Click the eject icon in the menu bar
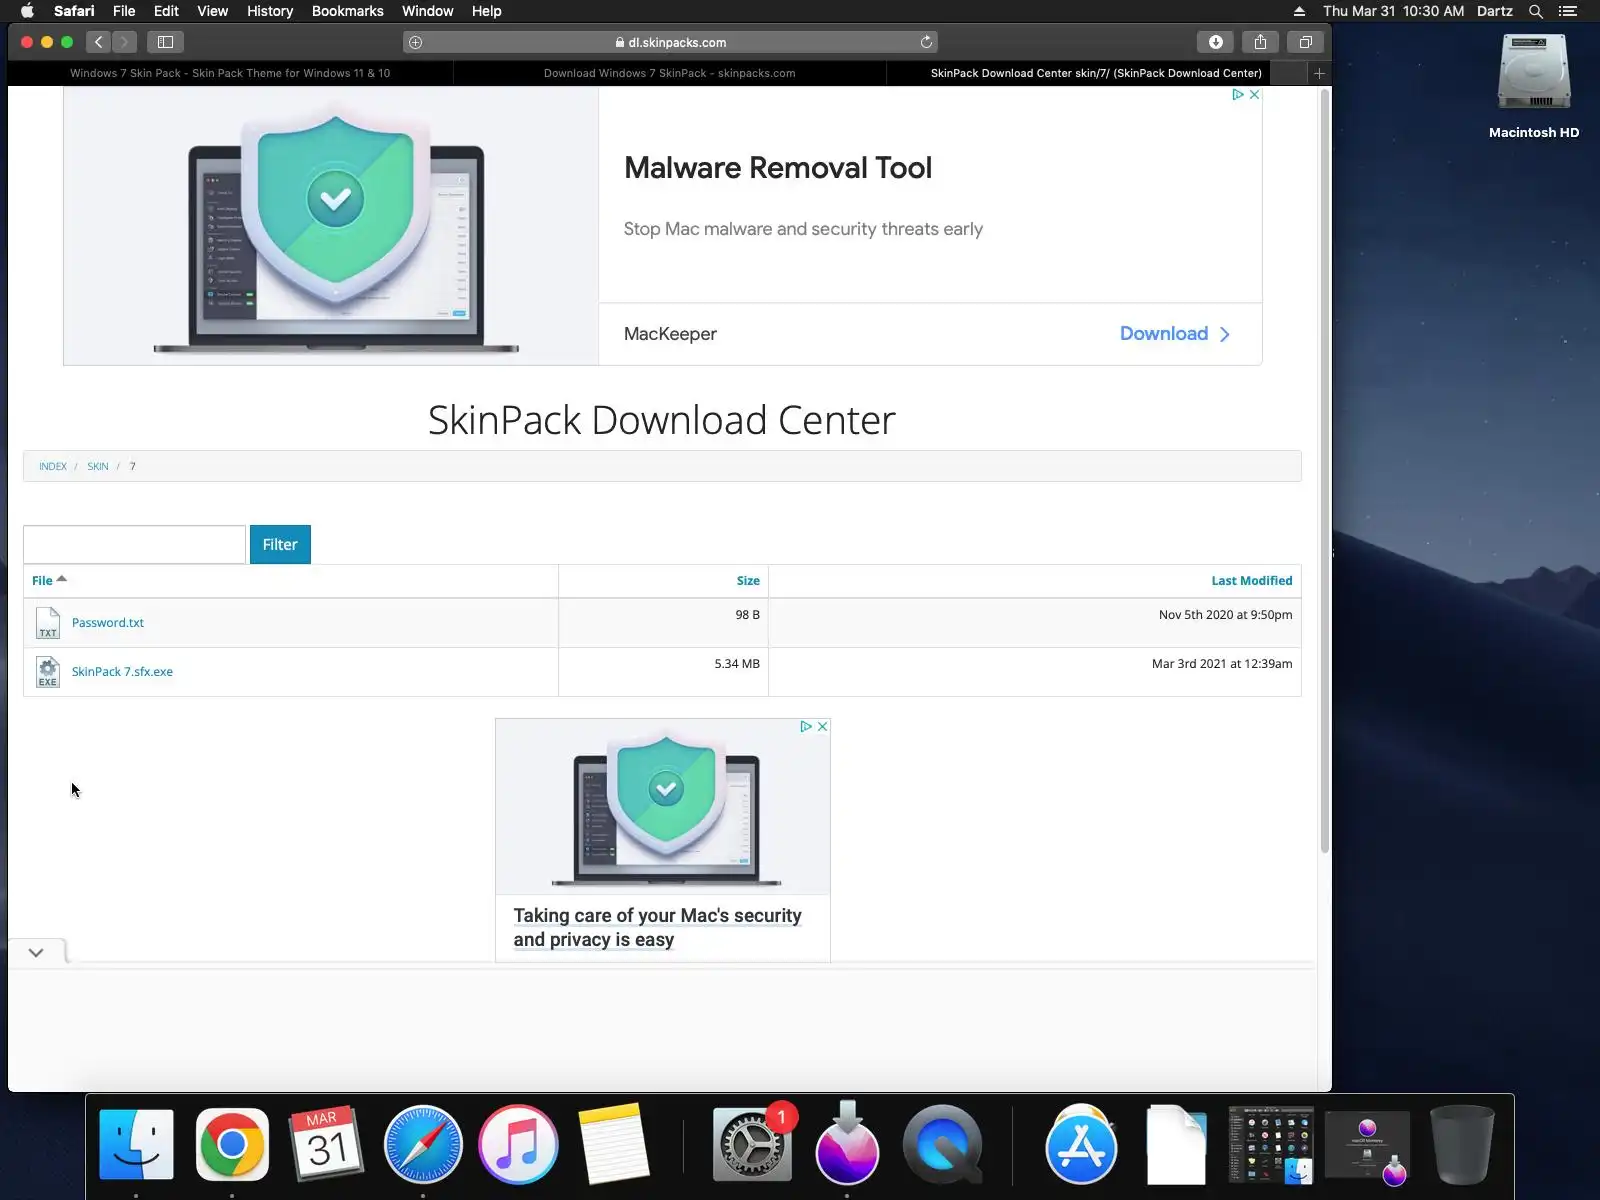 (x=1299, y=11)
